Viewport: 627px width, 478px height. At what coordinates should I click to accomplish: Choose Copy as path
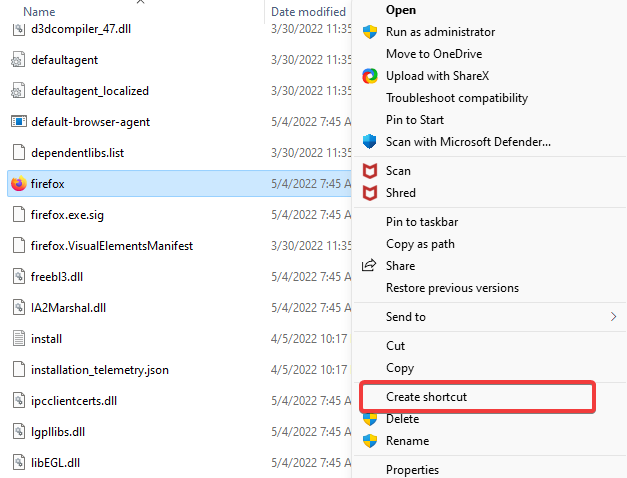(420, 244)
